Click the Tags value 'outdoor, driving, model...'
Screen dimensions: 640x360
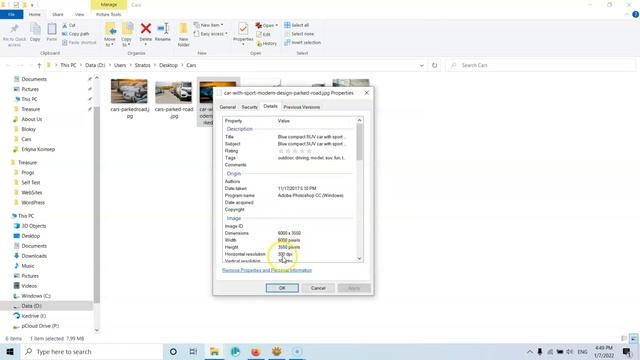click(x=311, y=158)
